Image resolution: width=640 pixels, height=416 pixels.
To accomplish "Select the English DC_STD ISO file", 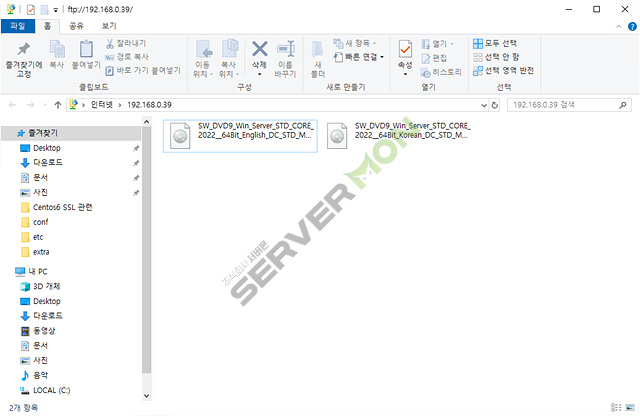I will pos(240,136).
